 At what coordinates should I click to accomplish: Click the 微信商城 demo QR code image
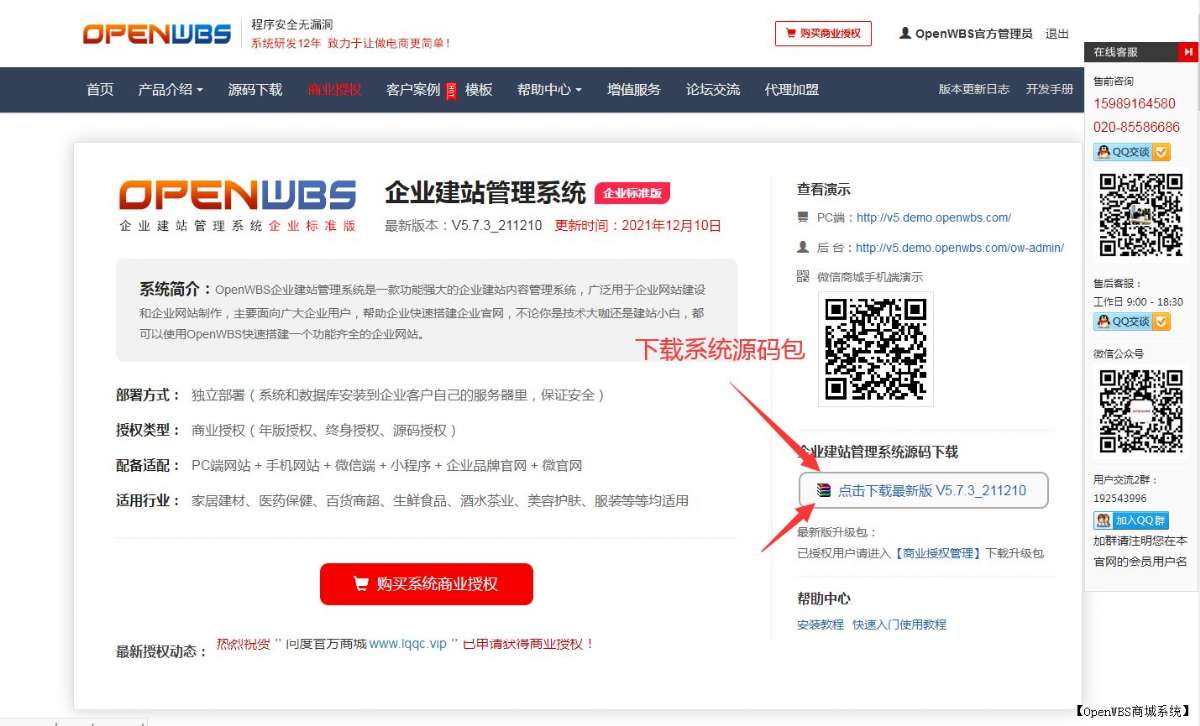pyautogui.click(x=875, y=348)
